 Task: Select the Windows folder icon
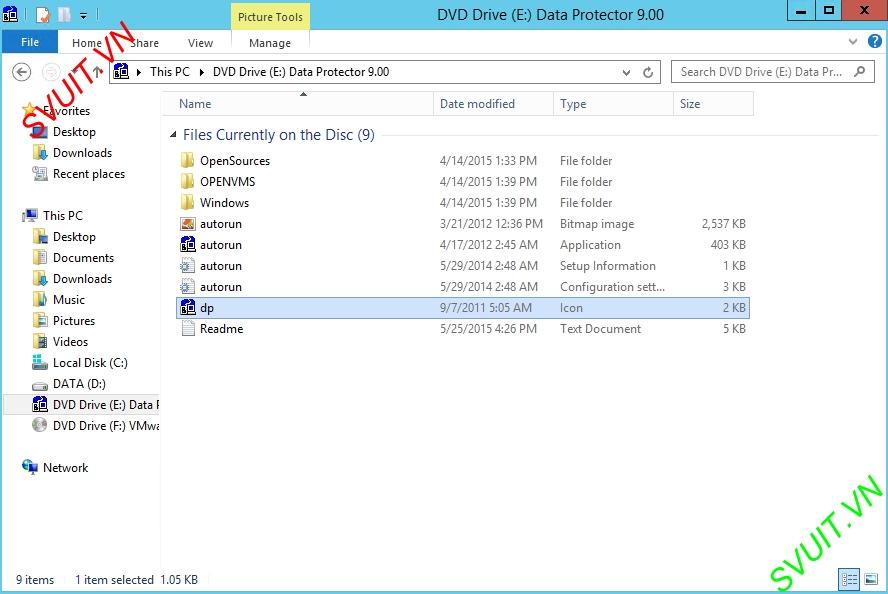tap(187, 202)
